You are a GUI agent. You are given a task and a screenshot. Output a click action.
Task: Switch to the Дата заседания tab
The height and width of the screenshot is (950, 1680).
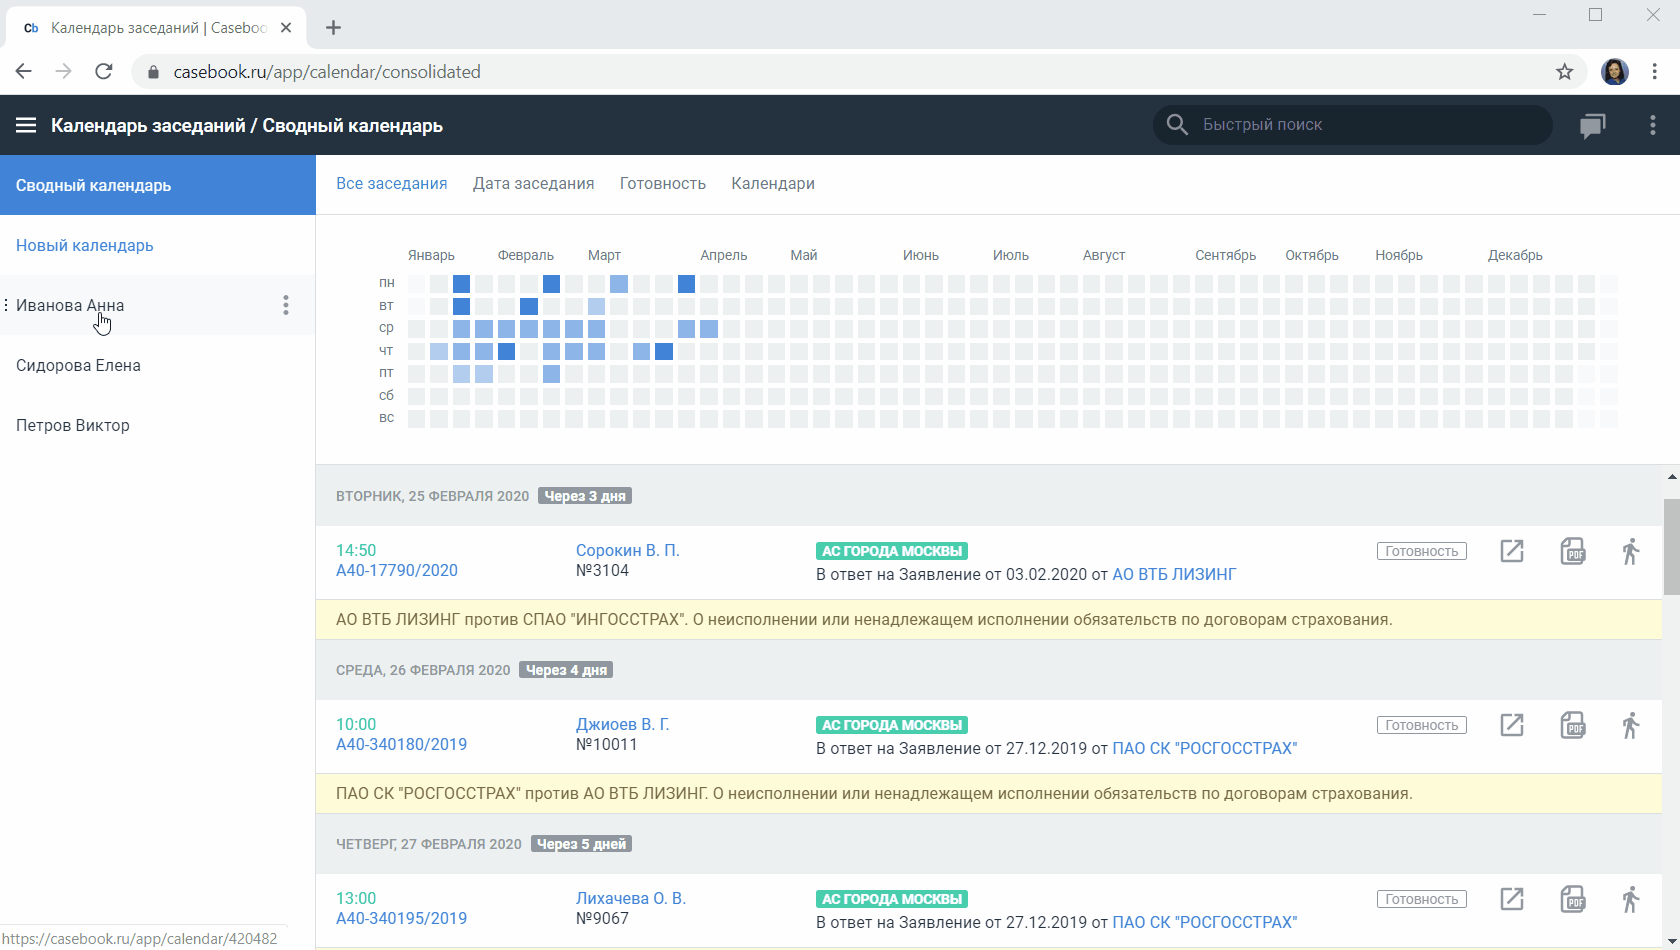click(534, 184)
